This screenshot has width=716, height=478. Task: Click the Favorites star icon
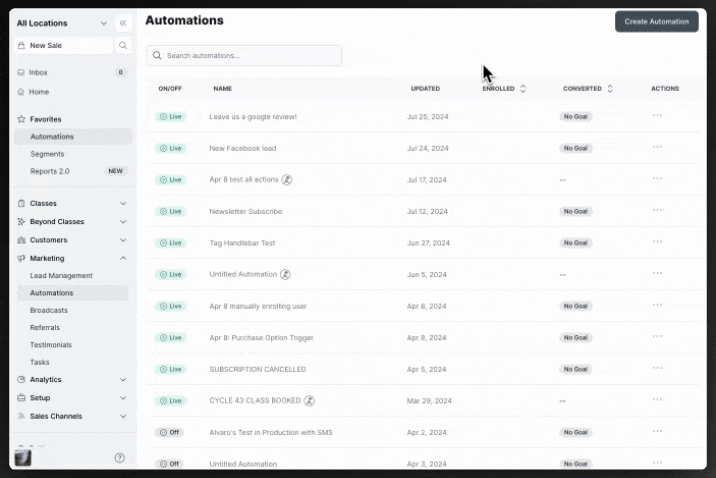point(21,119)
